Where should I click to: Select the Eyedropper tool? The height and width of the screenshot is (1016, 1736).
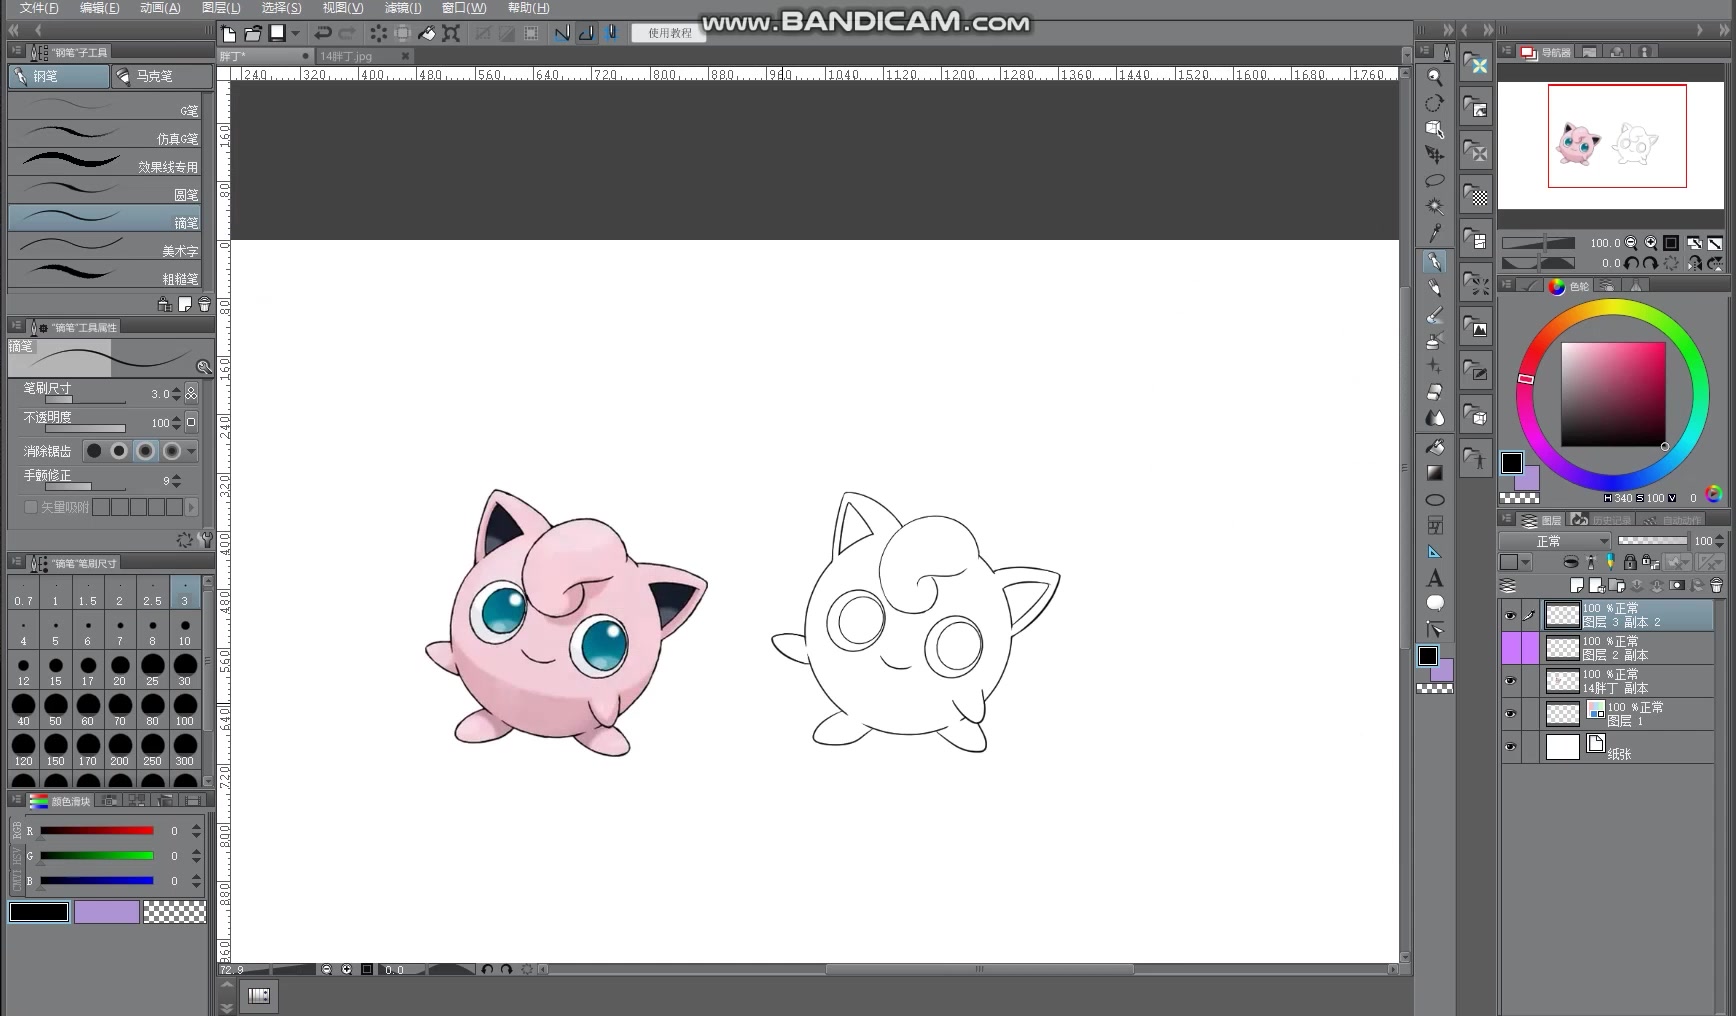click(x=1434, y=233)
